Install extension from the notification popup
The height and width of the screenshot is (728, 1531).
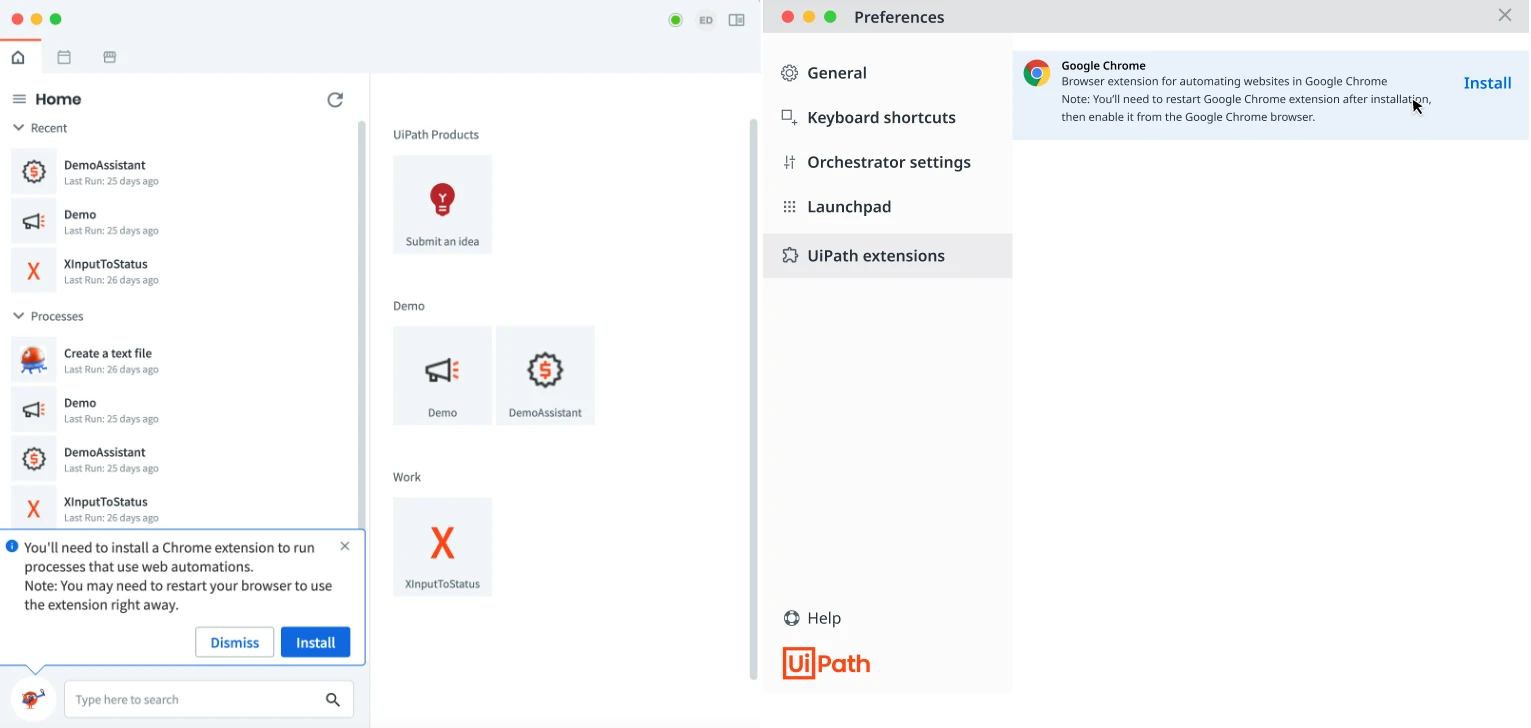pyautogui.click(x=315, y=642)
